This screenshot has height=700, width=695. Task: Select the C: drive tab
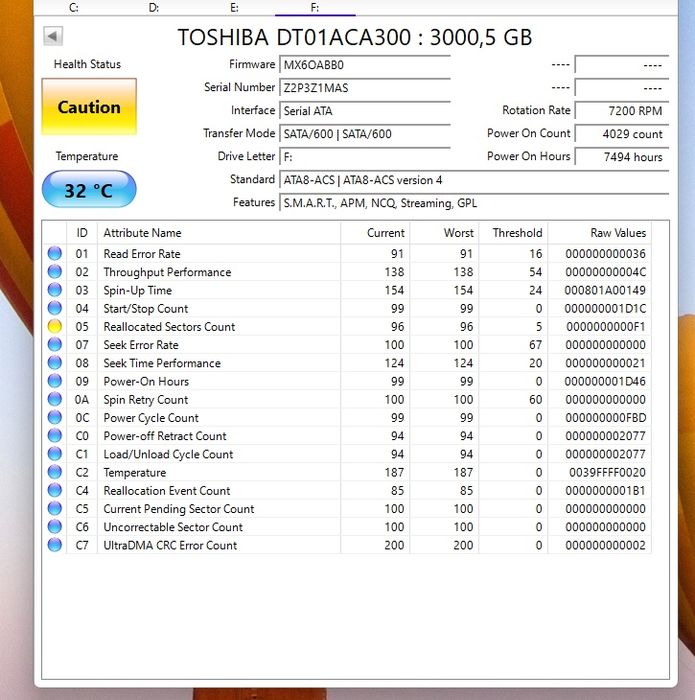74,8
